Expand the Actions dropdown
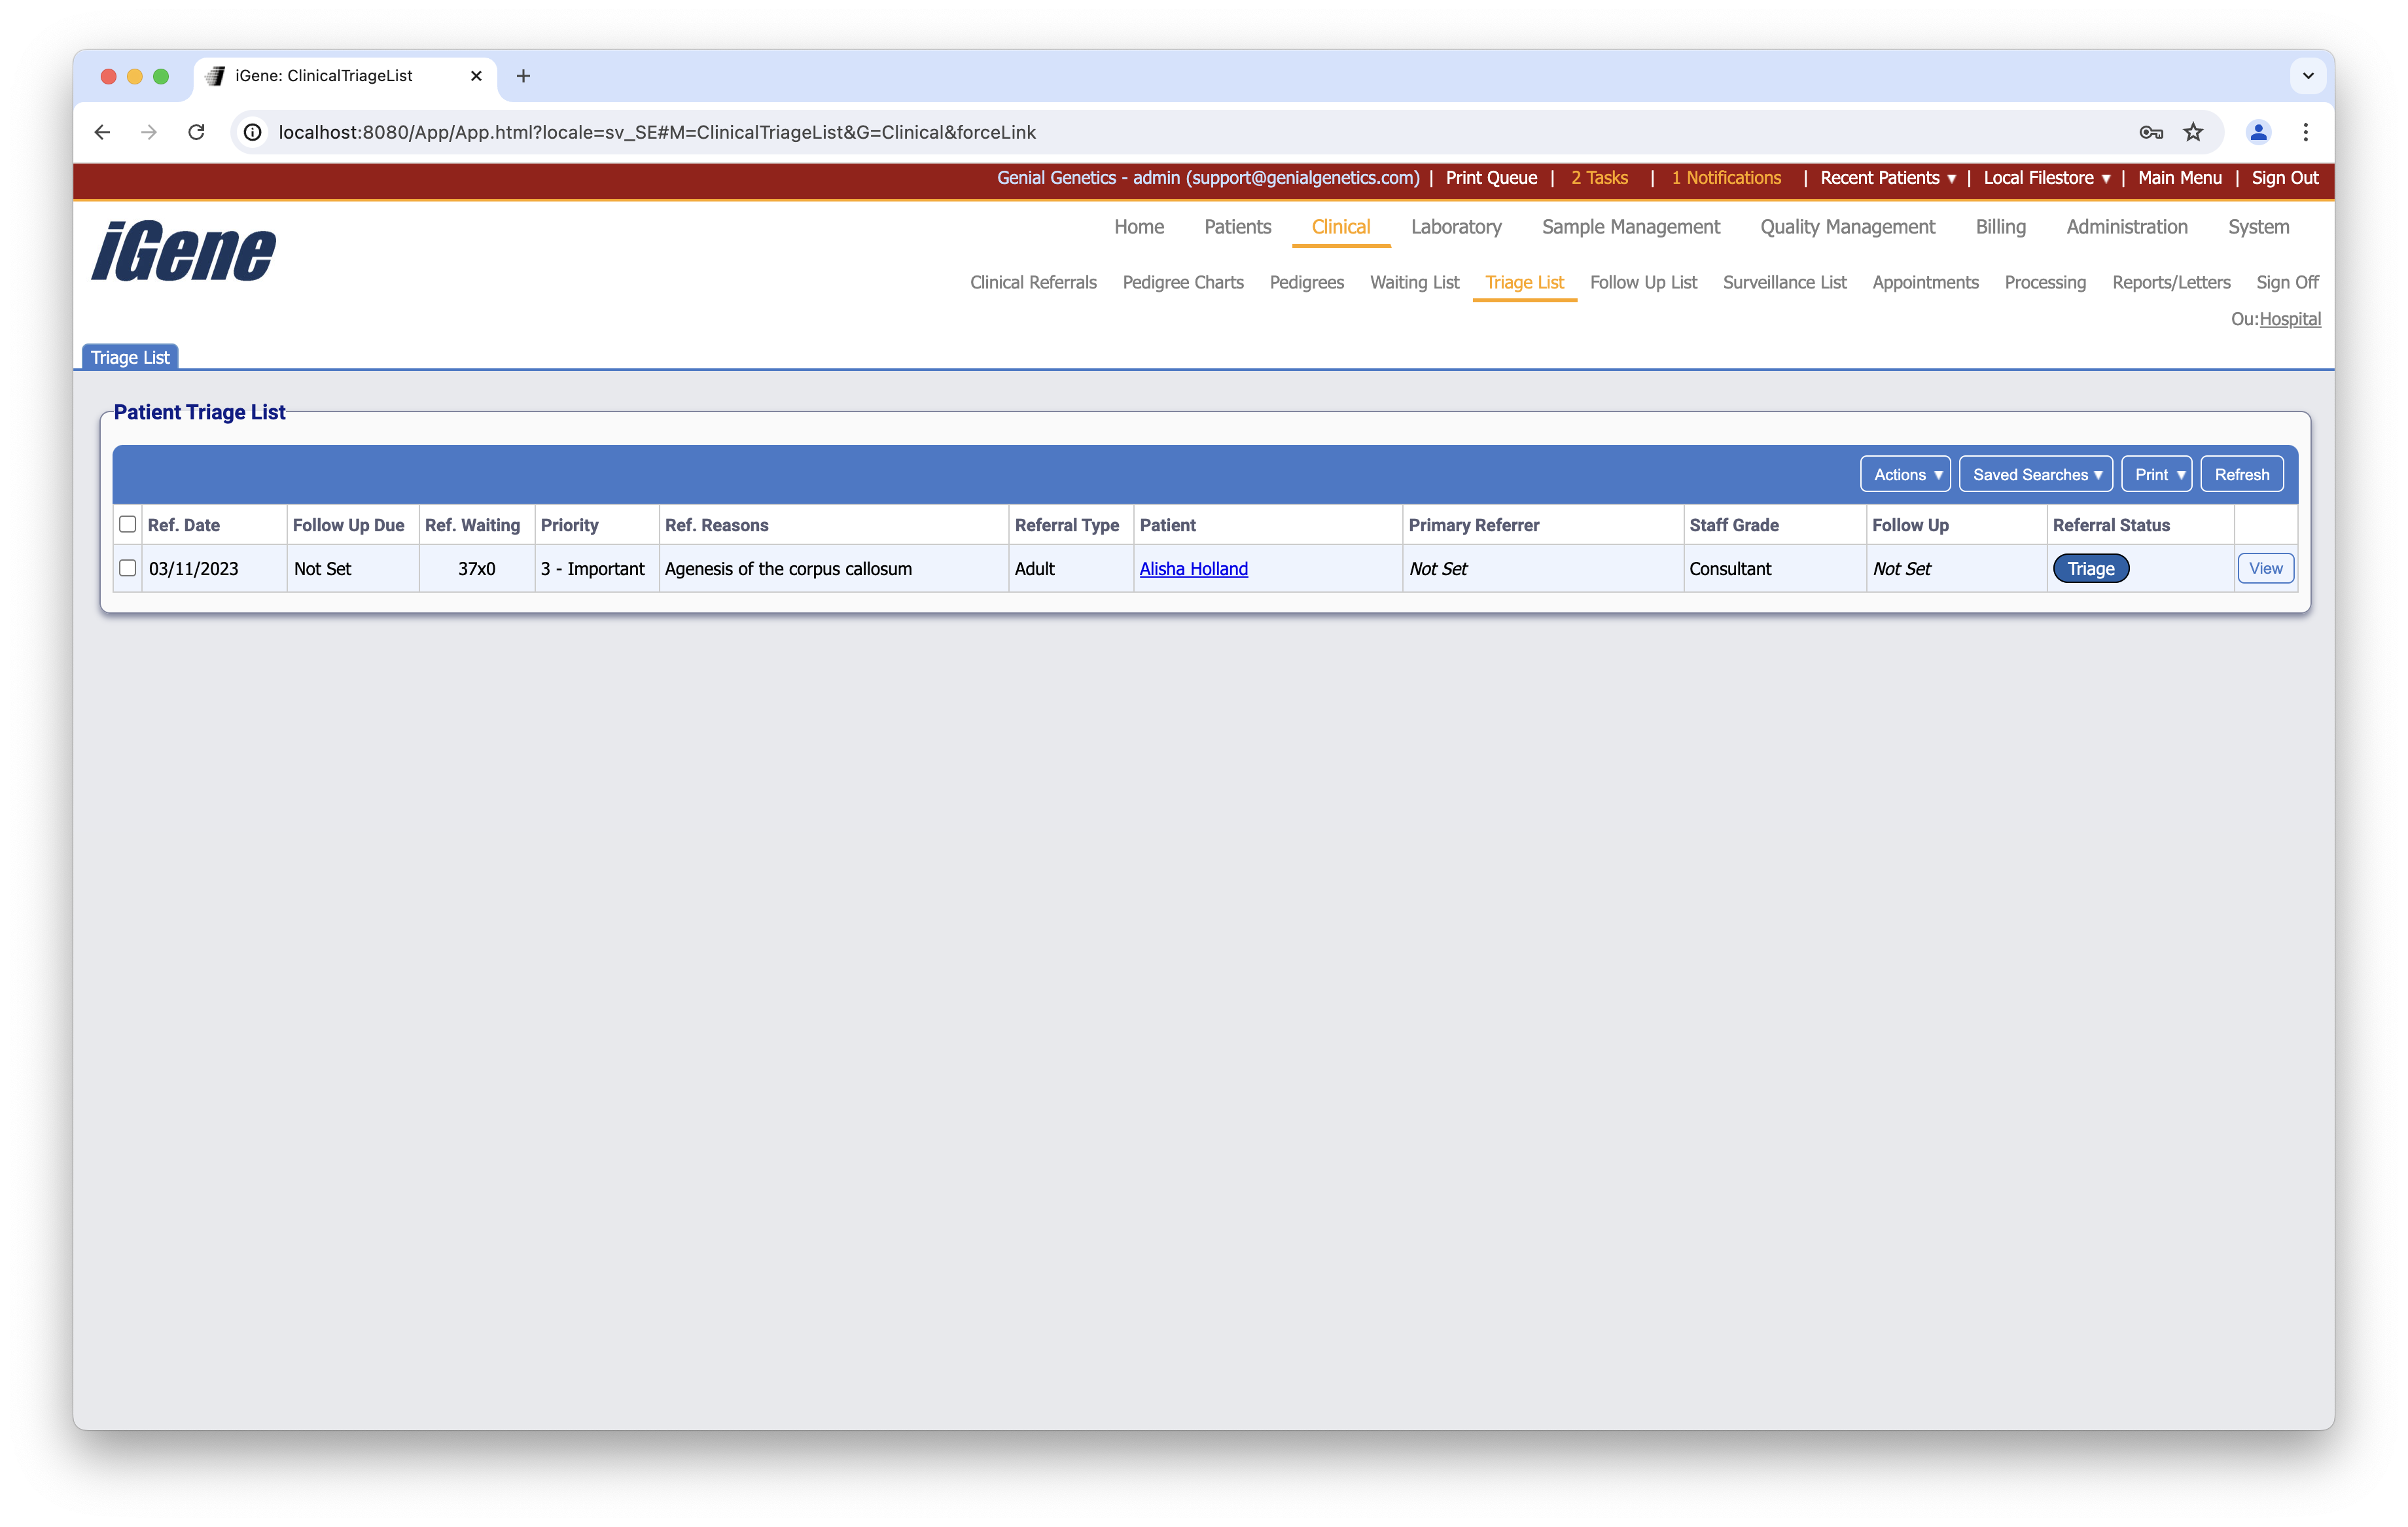This screenshot has width=2408, height=1527. pyautogui.click(x=1906, y=474)
